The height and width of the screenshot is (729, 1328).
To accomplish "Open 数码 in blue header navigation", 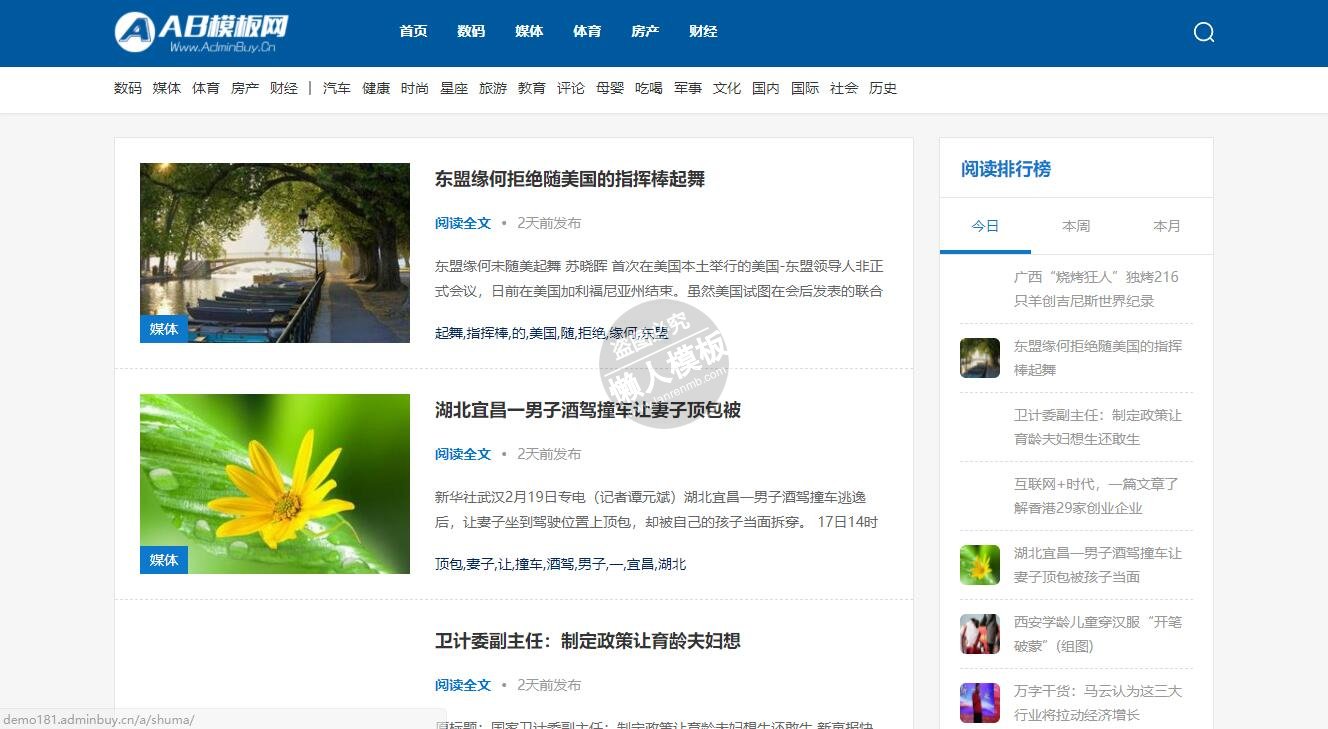I will 471,31.
